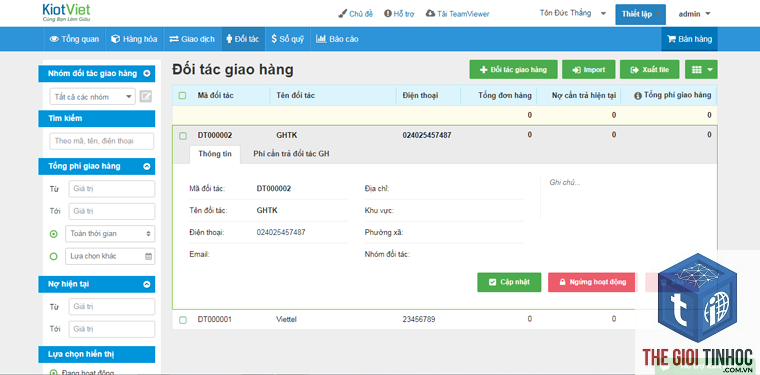Open the Lựa chọn khác date picker

pos(110,256)
